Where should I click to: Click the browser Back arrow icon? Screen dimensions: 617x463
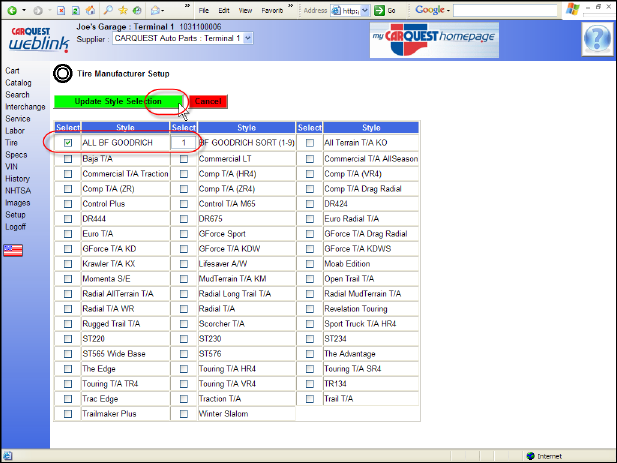tap(12, 10)
